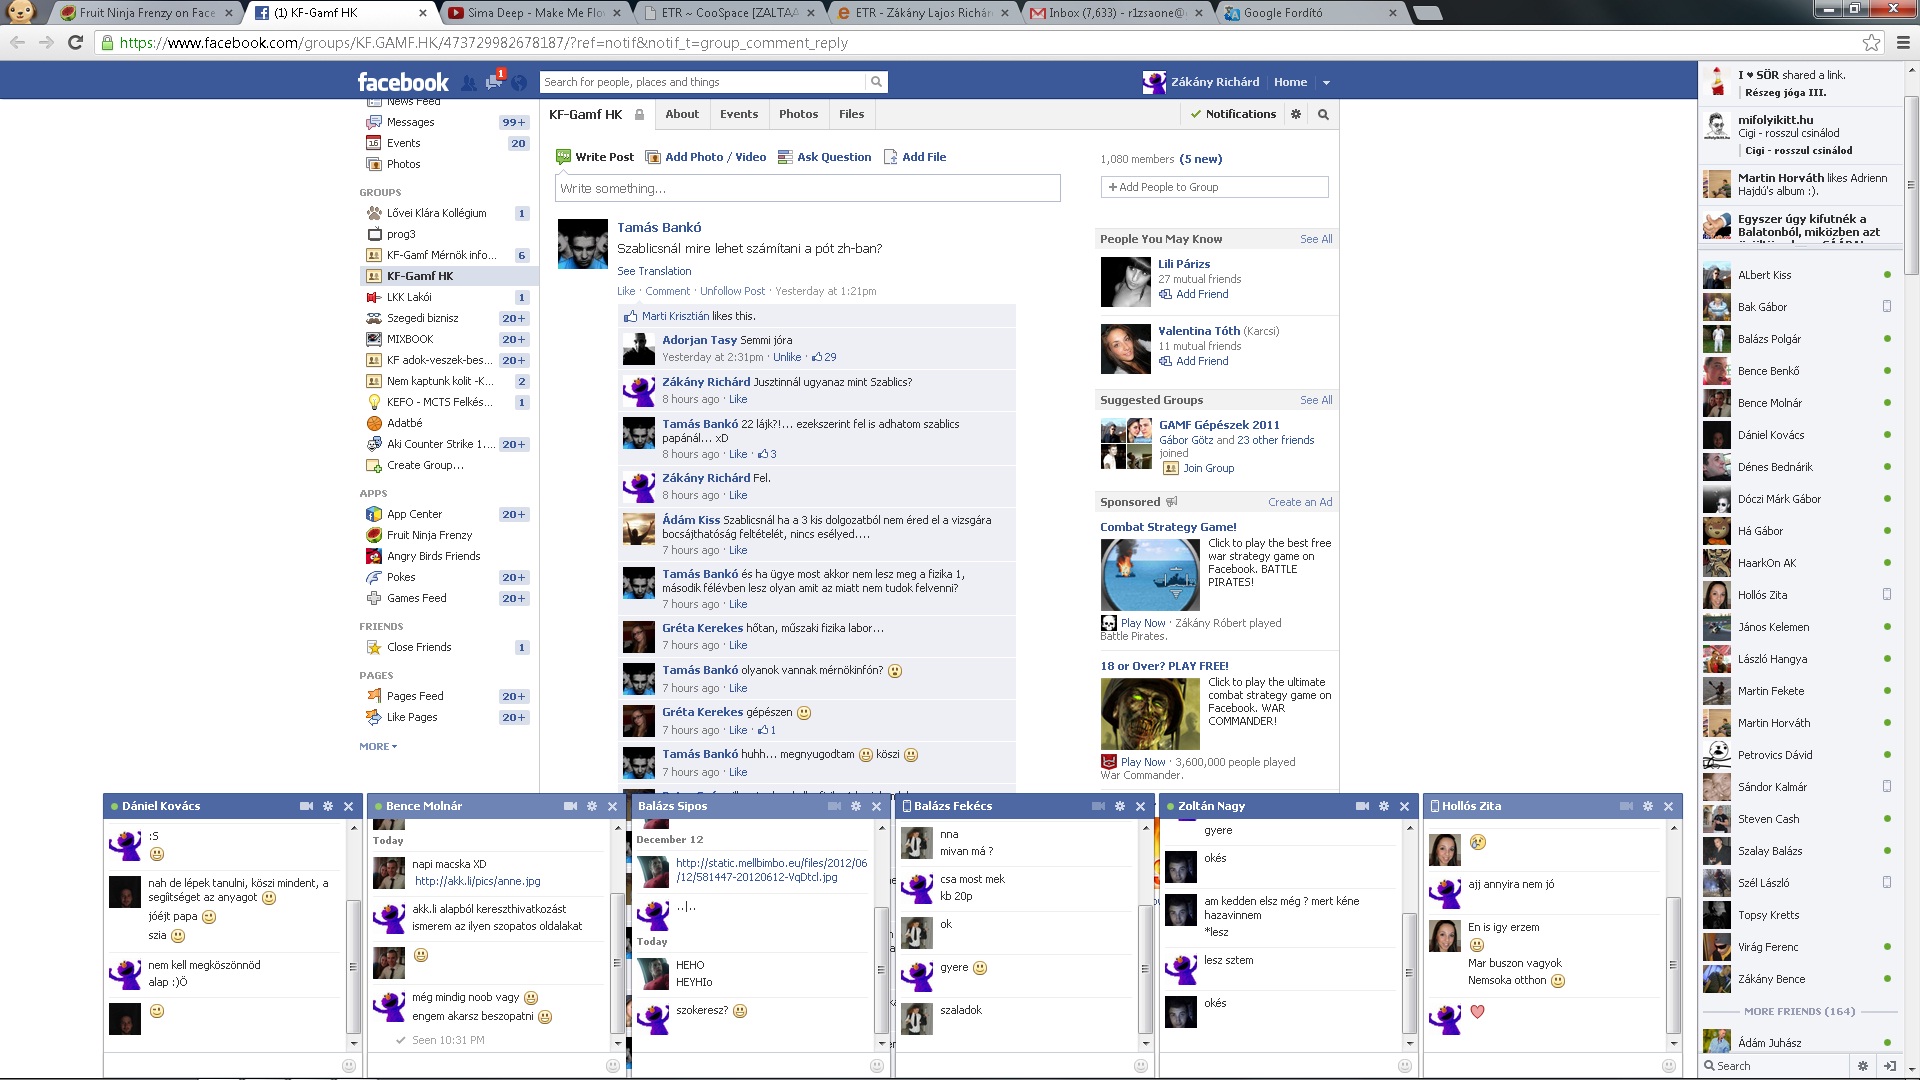Open account dropdown arrow next to Home
Viewport: 1920px width, 1080px height.
coord(1326,83)
